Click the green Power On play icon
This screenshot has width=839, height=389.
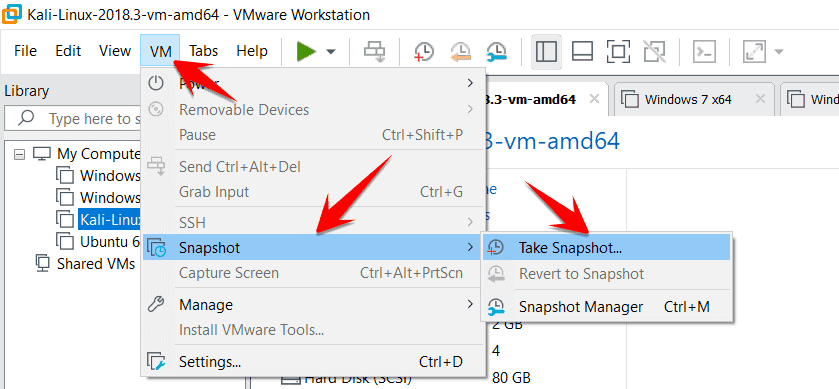click(307, 51)
